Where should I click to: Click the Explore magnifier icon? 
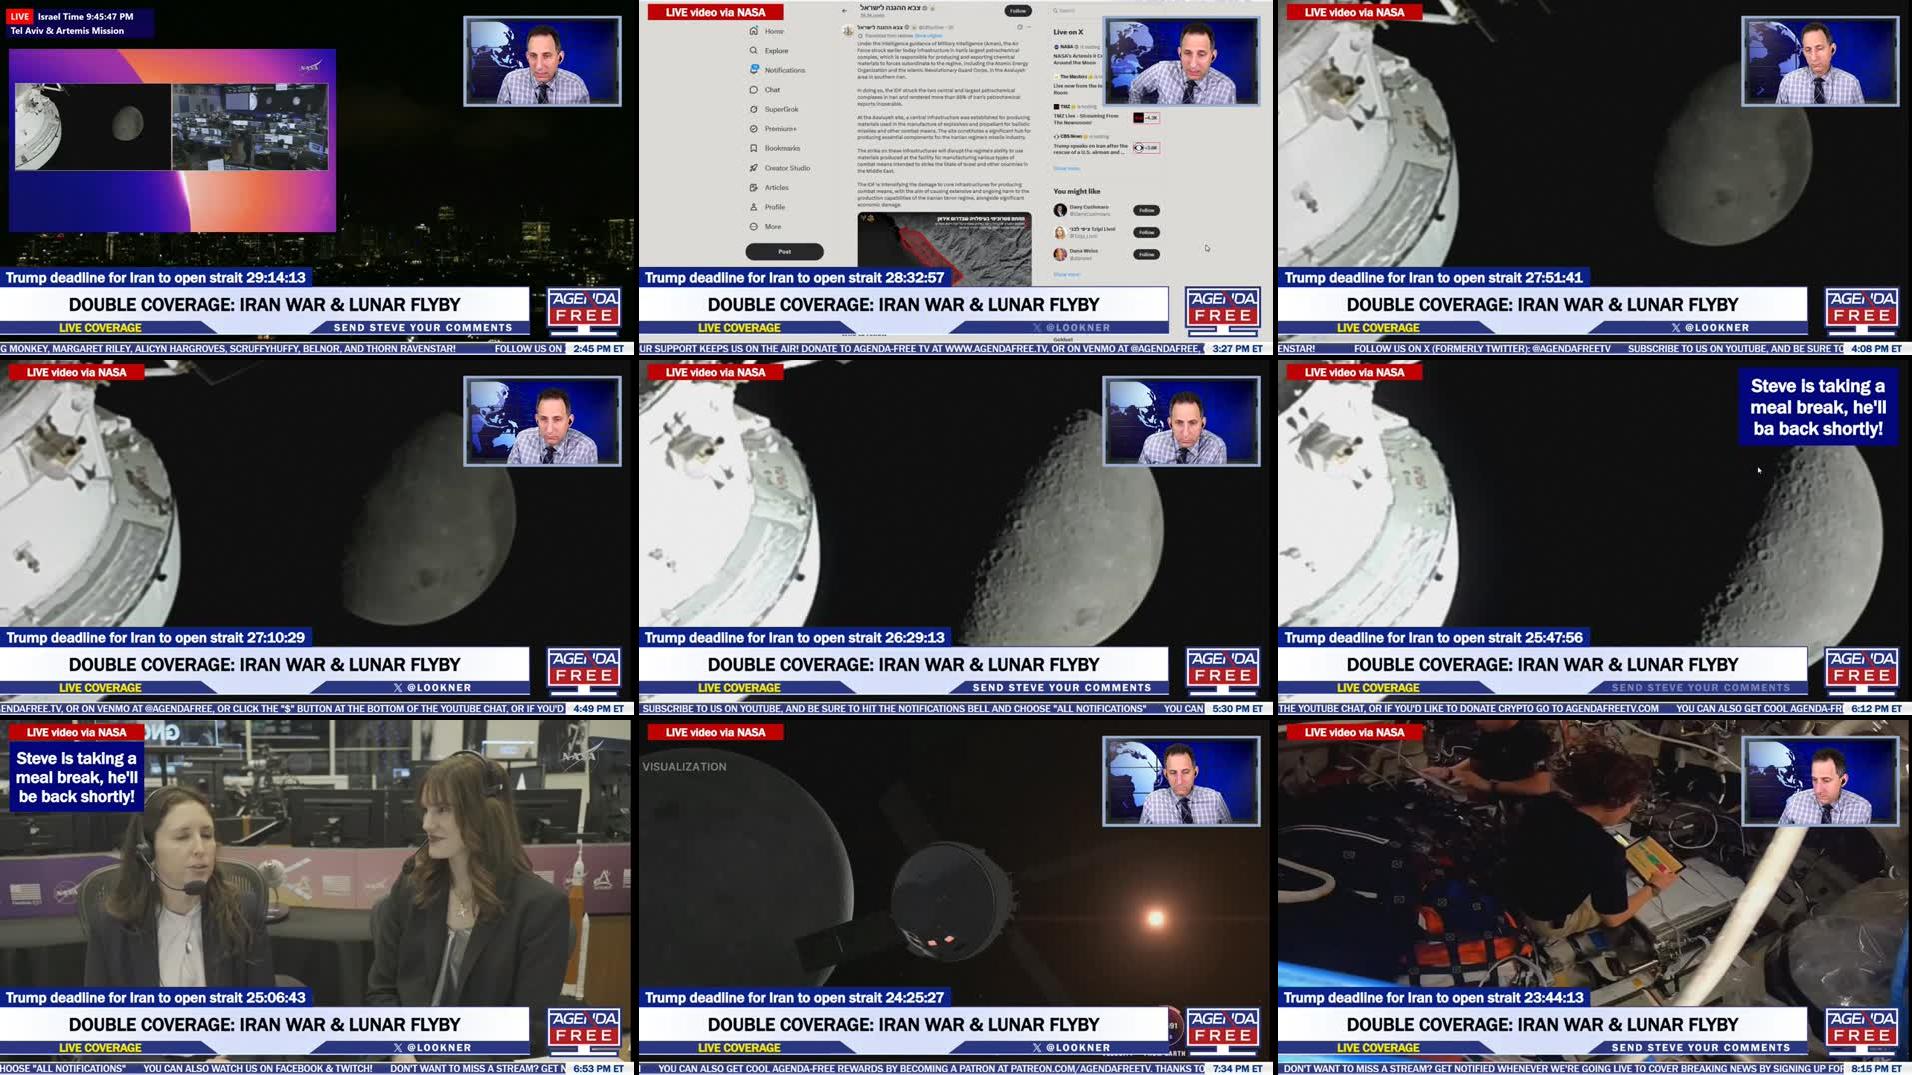(x=754, y=50)
